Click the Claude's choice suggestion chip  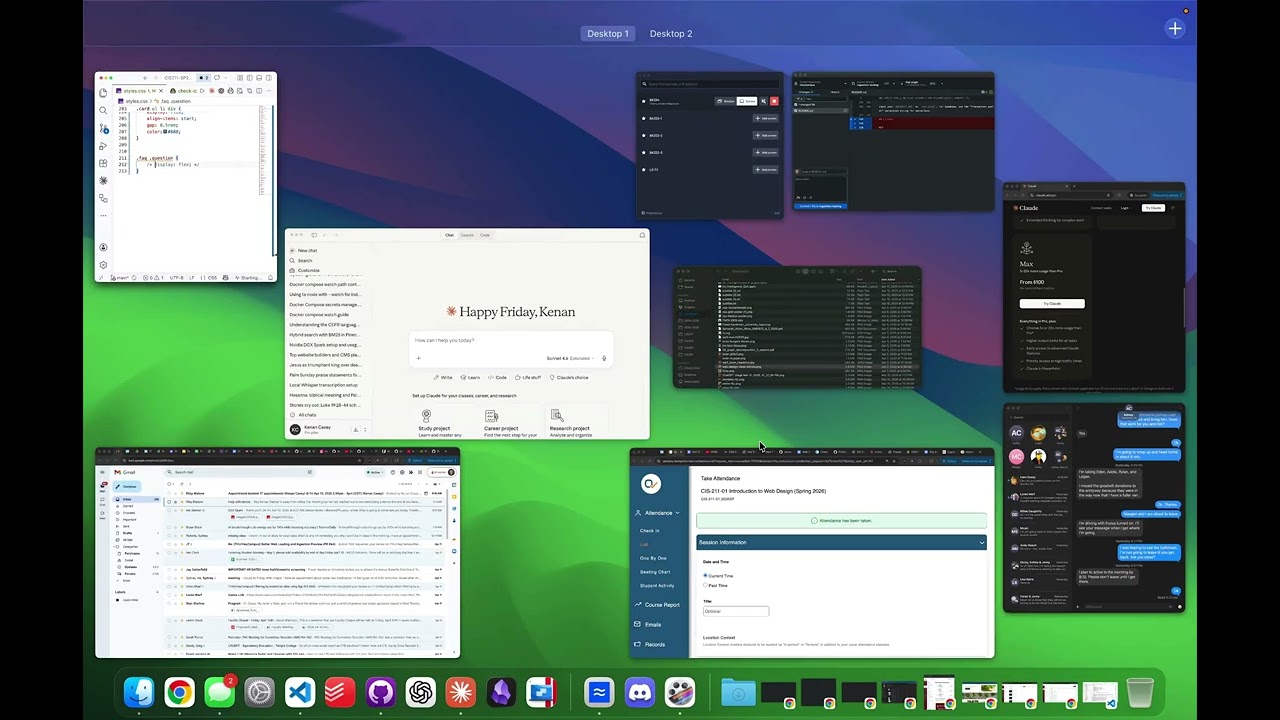pyautogui.click(x=570, y=377)
